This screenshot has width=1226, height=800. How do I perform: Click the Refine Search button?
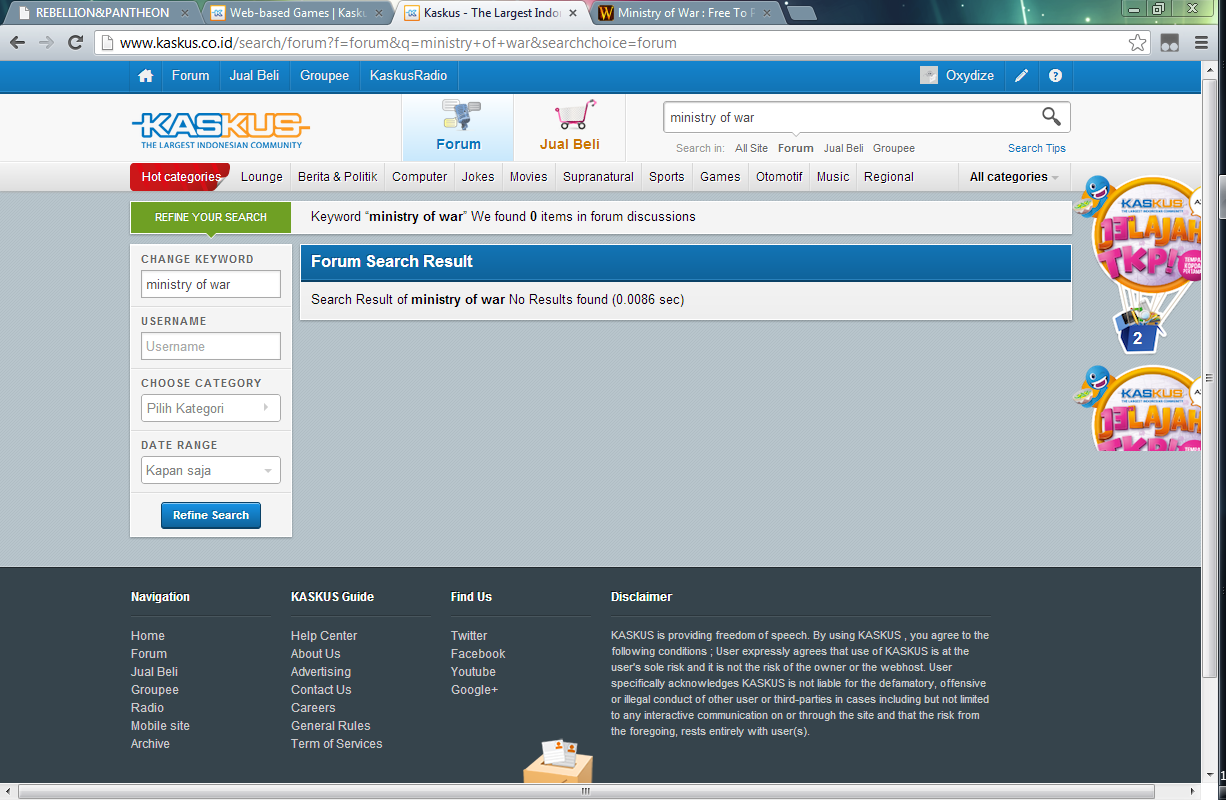pos(211,515)
